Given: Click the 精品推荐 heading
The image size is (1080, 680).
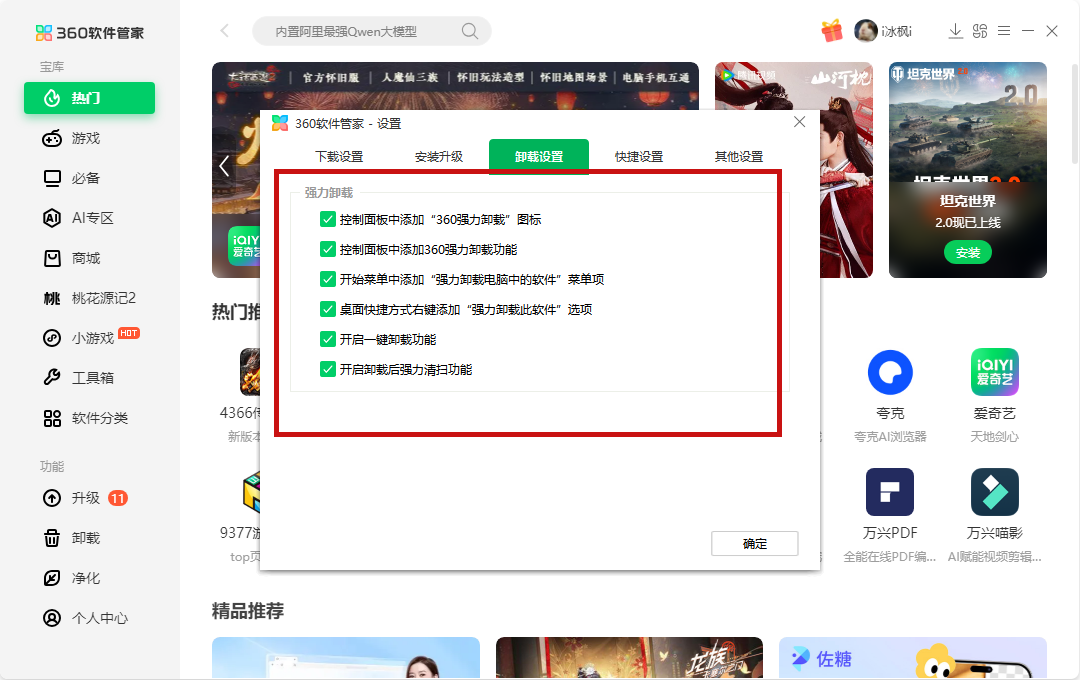Looking at the screenshot, I should (248, 611).
